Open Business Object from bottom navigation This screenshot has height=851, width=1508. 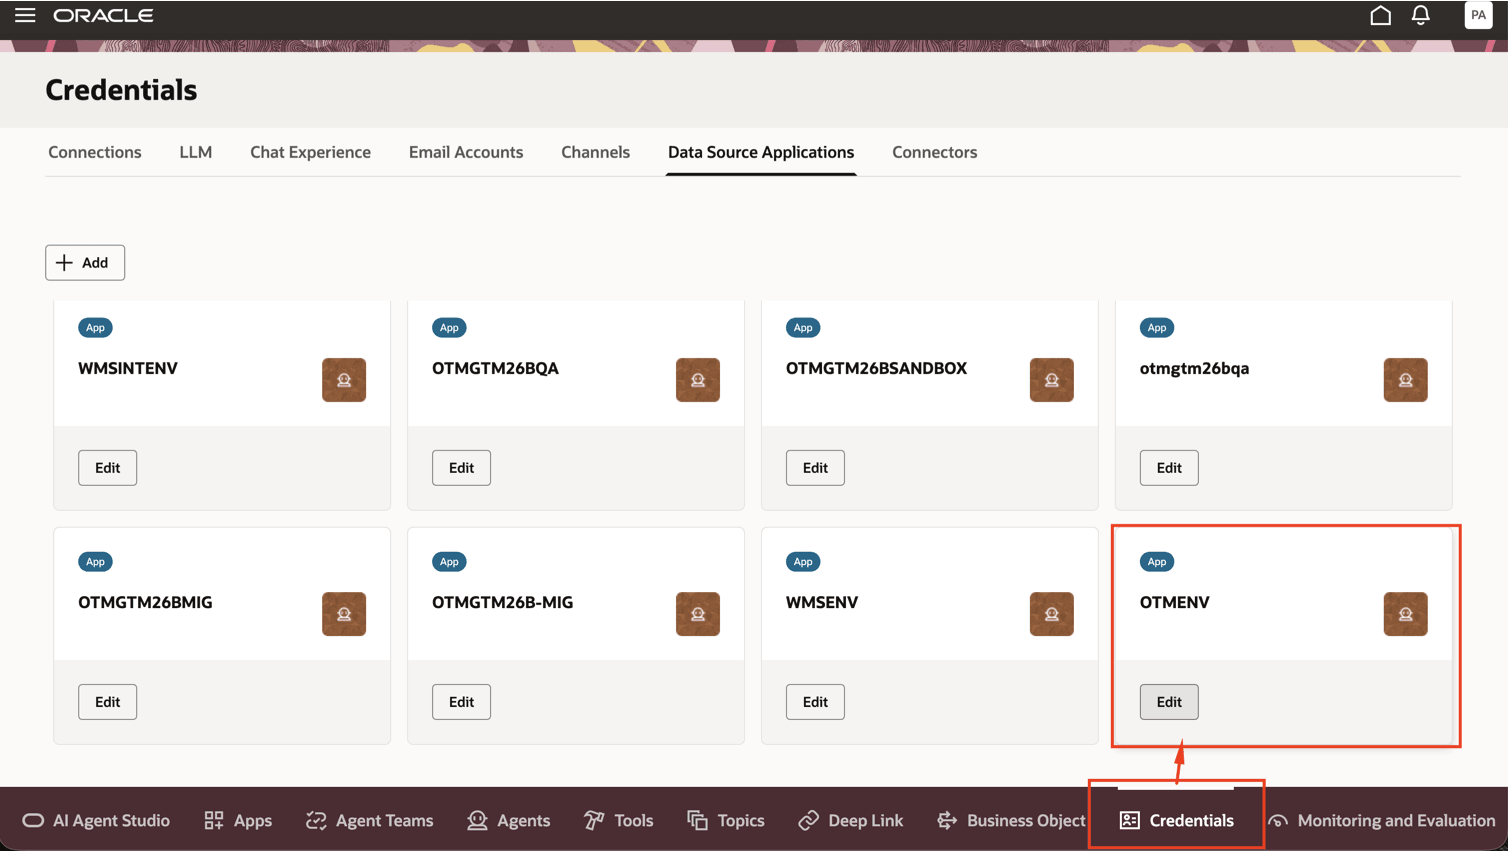click(1010, 820)
